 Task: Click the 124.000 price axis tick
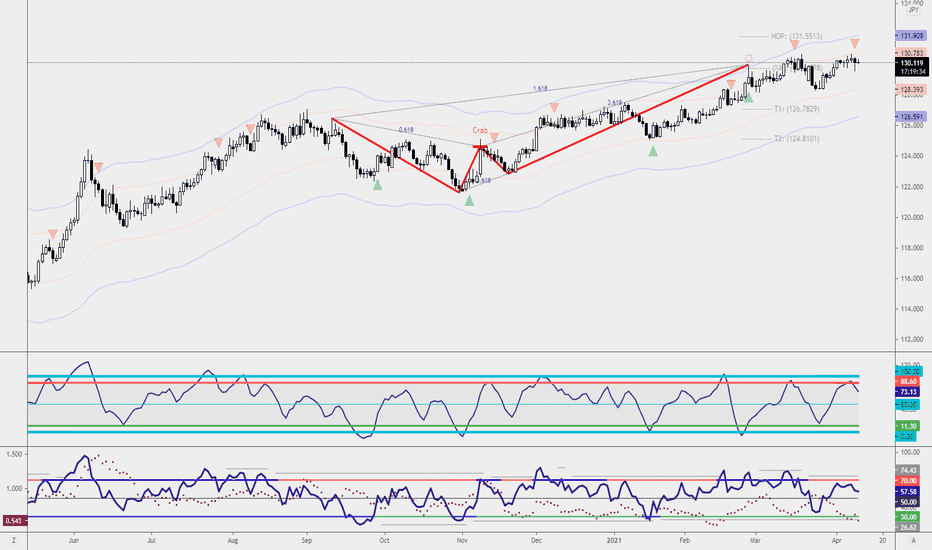[912, 156]
